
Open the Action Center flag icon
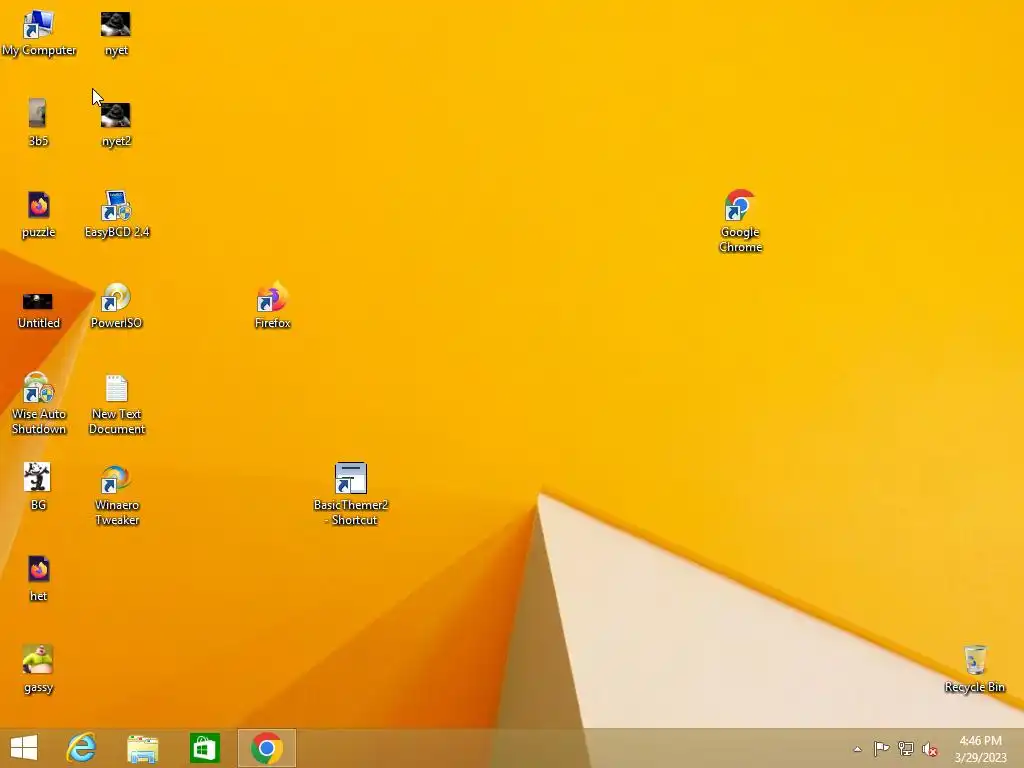coord(881,749)
